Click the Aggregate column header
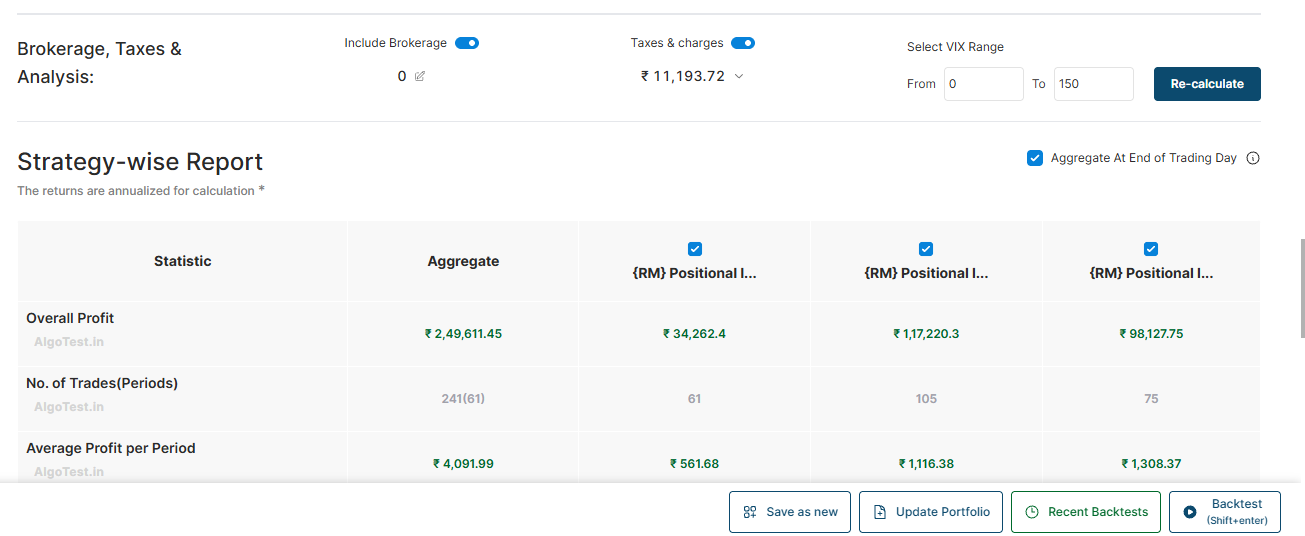Screen dimensions: 1305x536 (x=463, y=261)
